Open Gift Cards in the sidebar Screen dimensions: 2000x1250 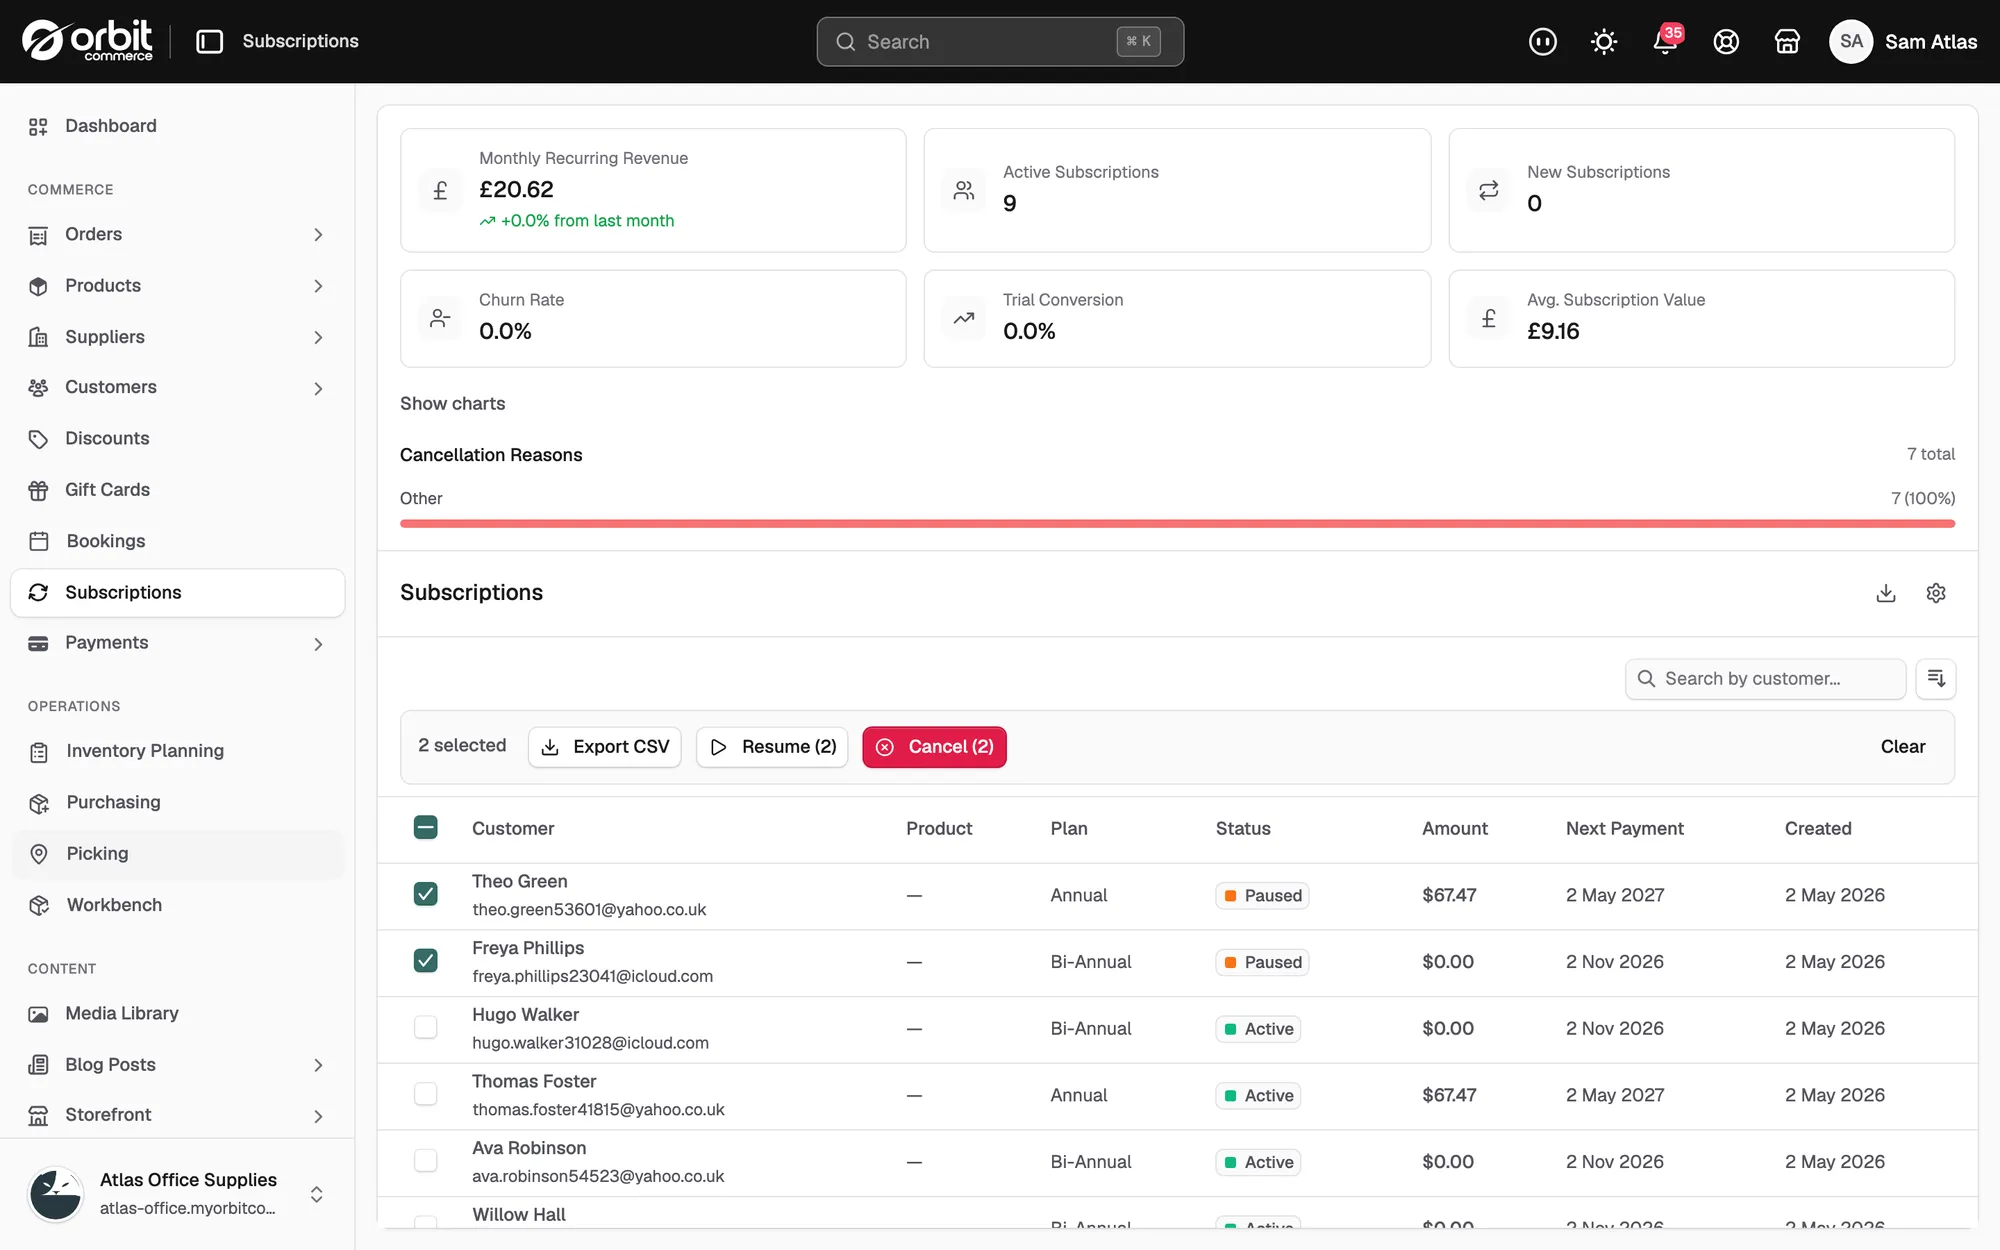pos(178,490)
